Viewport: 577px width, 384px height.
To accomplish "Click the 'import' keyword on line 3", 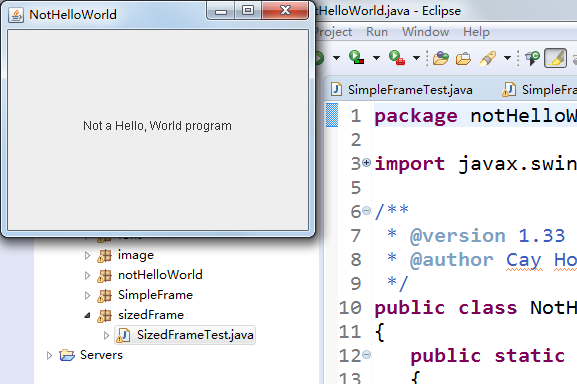I will pos(410,164).
